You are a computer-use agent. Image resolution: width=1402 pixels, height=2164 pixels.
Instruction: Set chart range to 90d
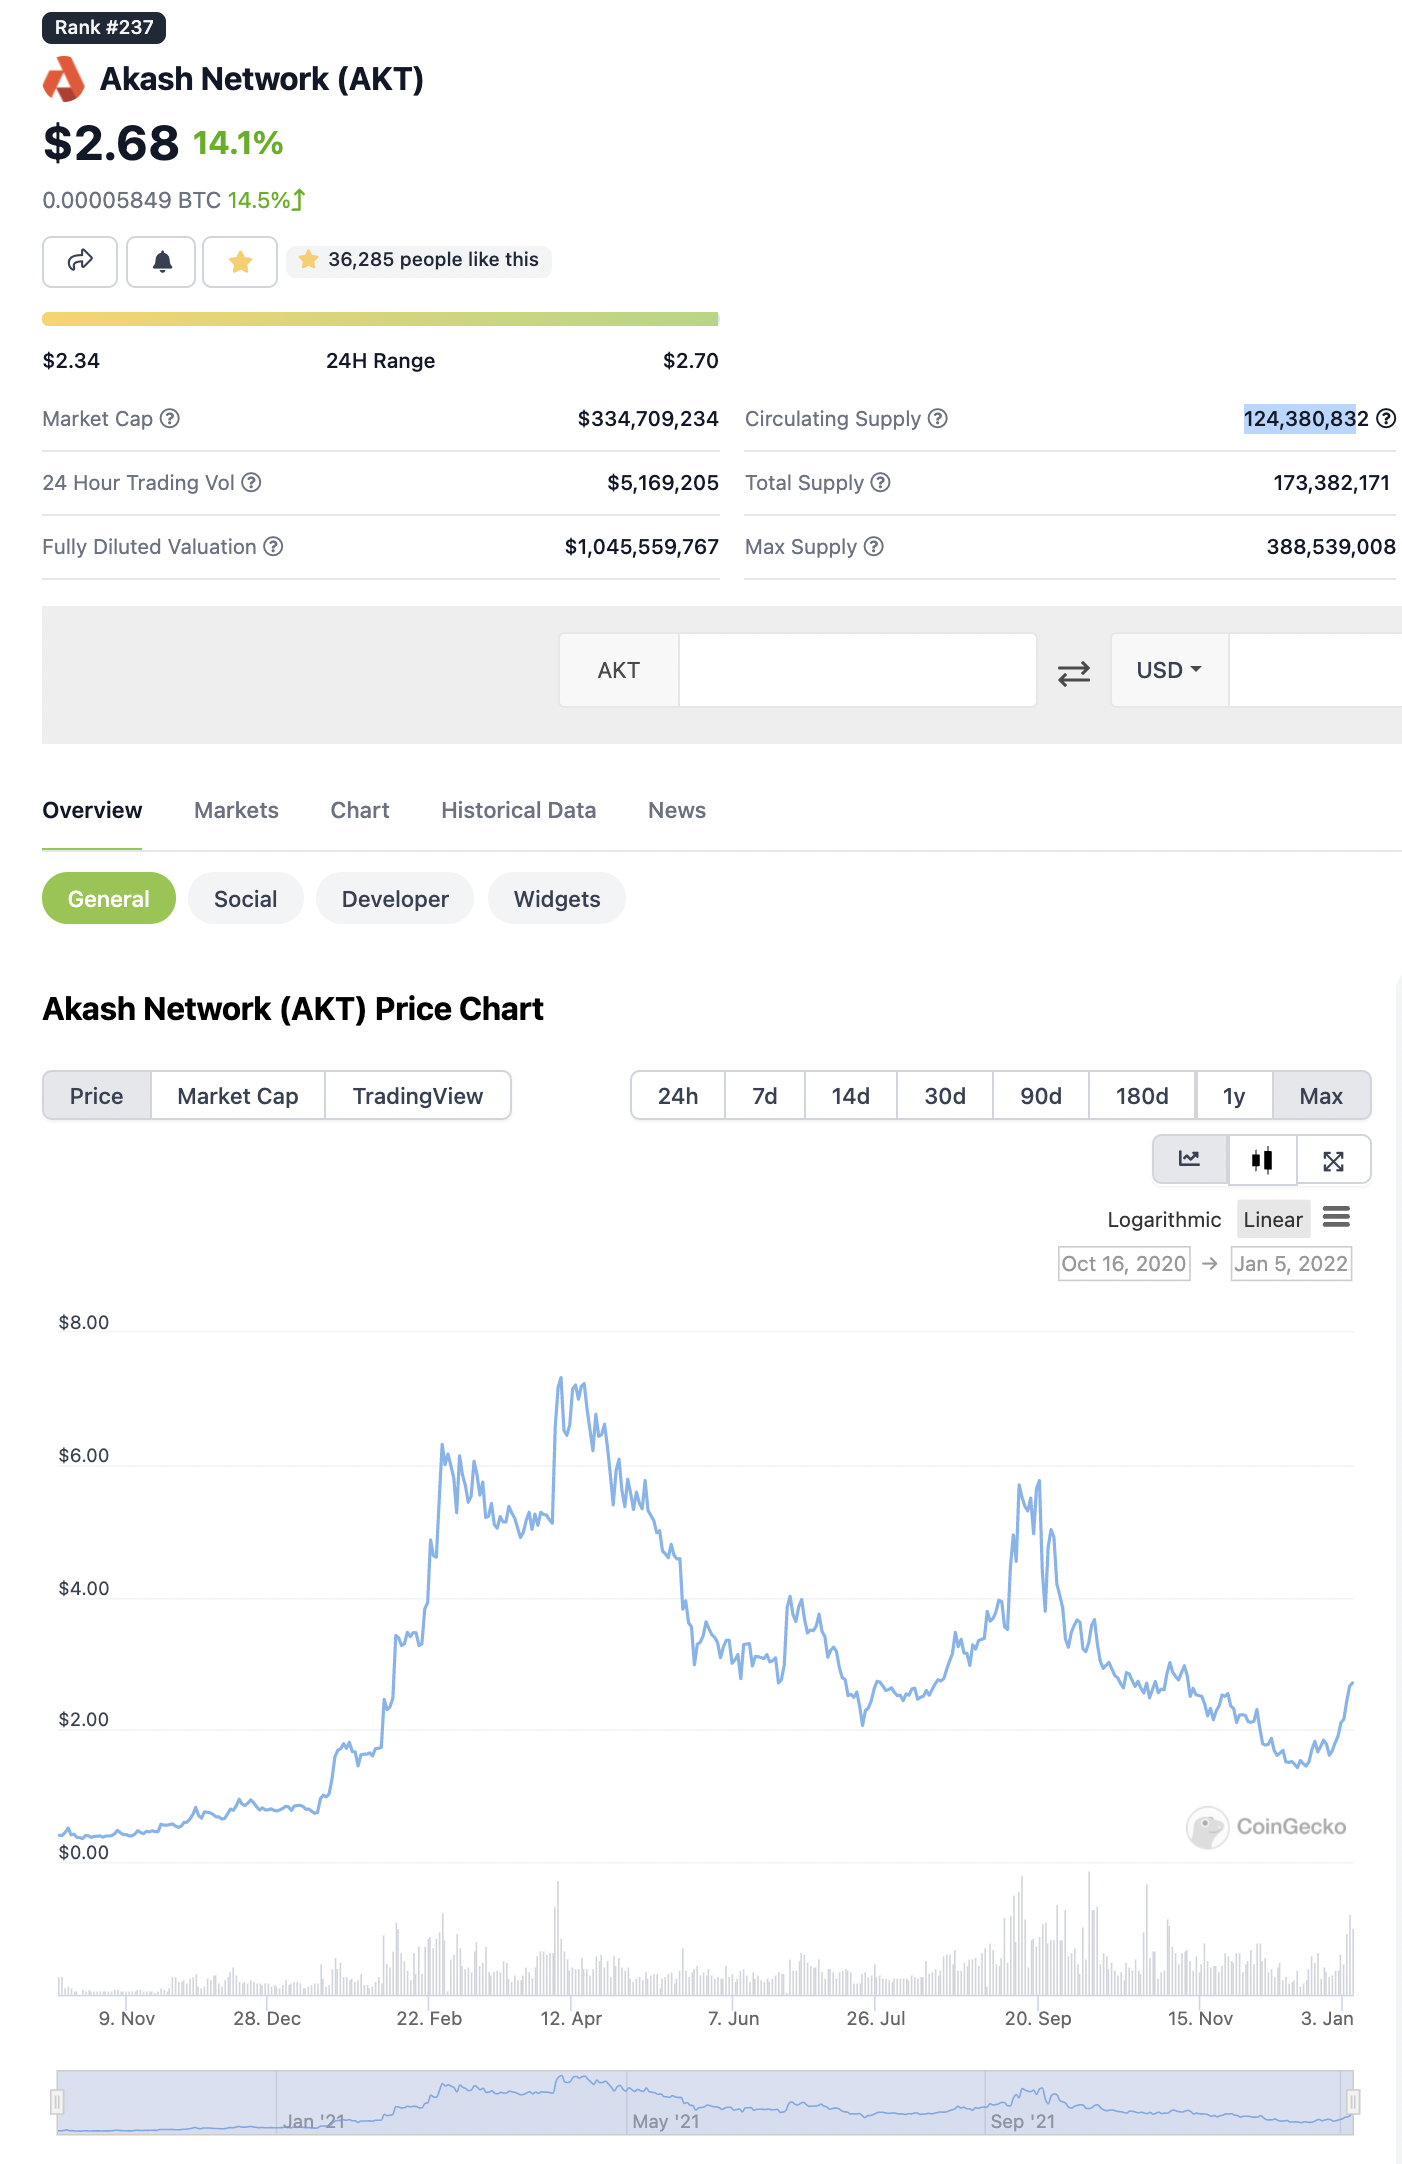pyautogui.click(x=1041, y=1096)
